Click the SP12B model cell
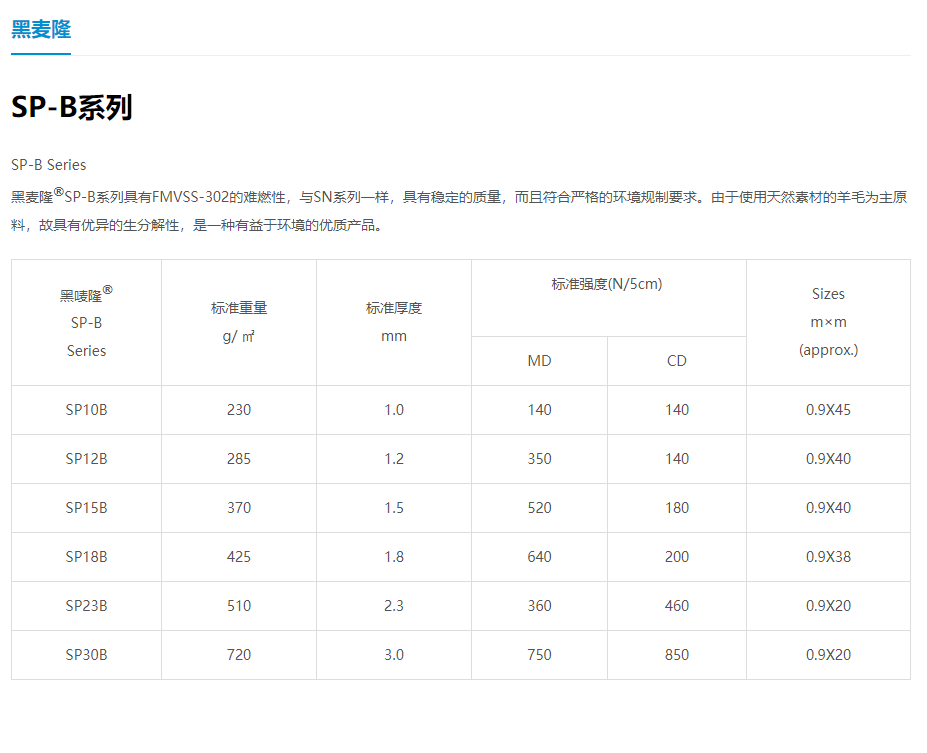927x753 pixels. tap(86, 459)
